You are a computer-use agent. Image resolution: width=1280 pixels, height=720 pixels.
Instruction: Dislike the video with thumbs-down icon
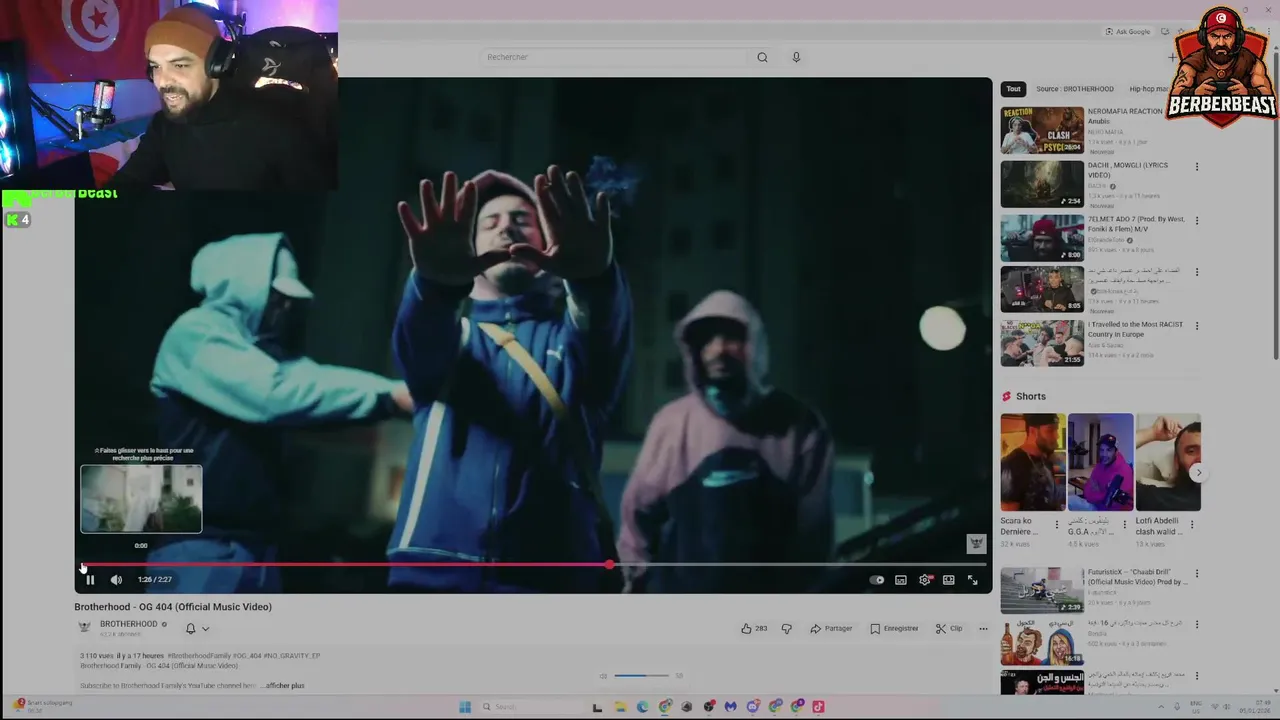pos(786,629)
